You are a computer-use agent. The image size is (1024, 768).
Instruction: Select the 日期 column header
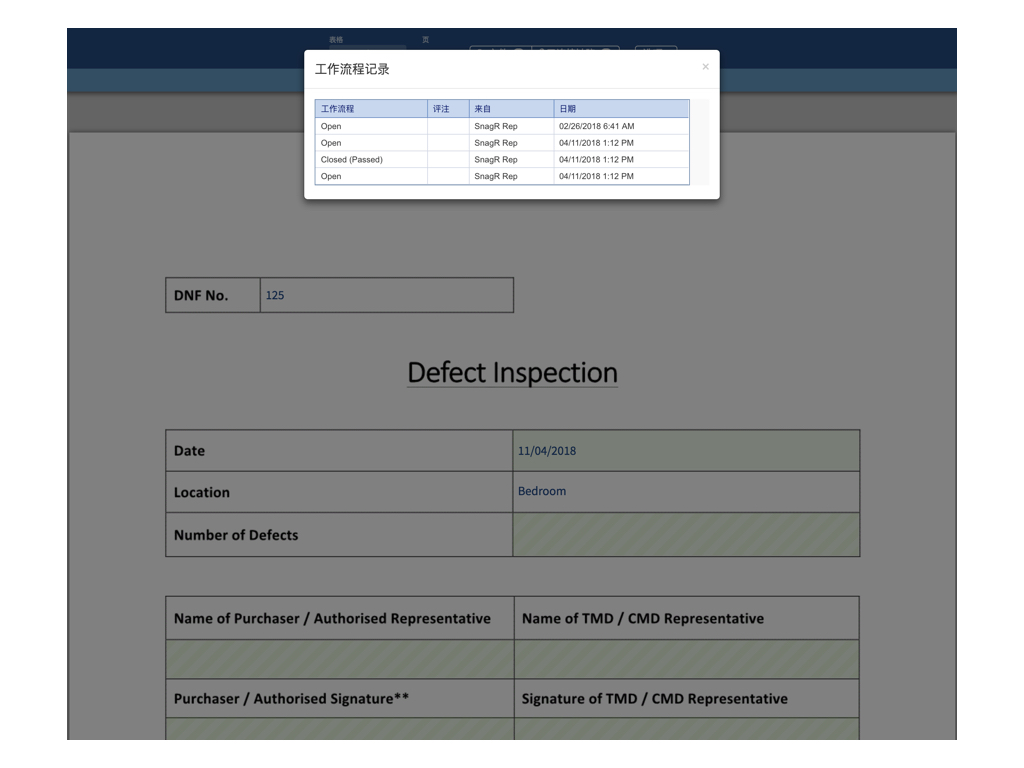[x=621, y=108]
